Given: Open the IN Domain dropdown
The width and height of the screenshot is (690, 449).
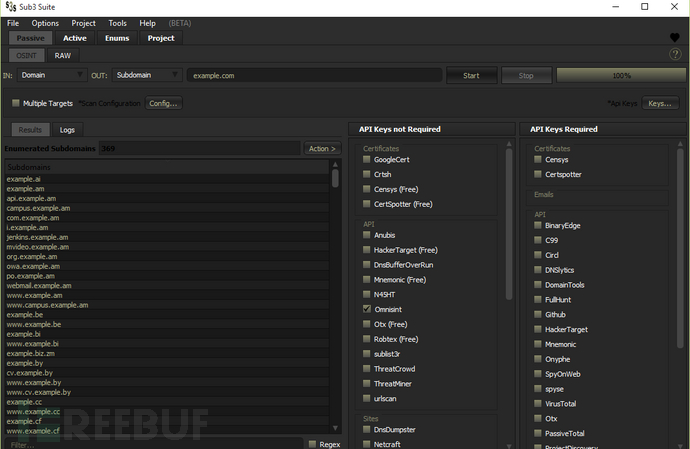Looking at the screenshot, I should point(51,75).
